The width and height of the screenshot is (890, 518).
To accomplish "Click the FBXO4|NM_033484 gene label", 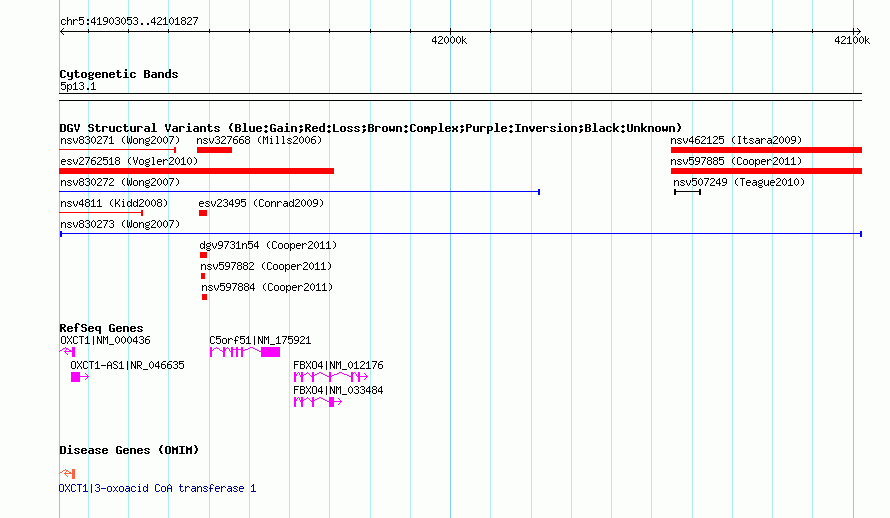I will tap(338, 390).
